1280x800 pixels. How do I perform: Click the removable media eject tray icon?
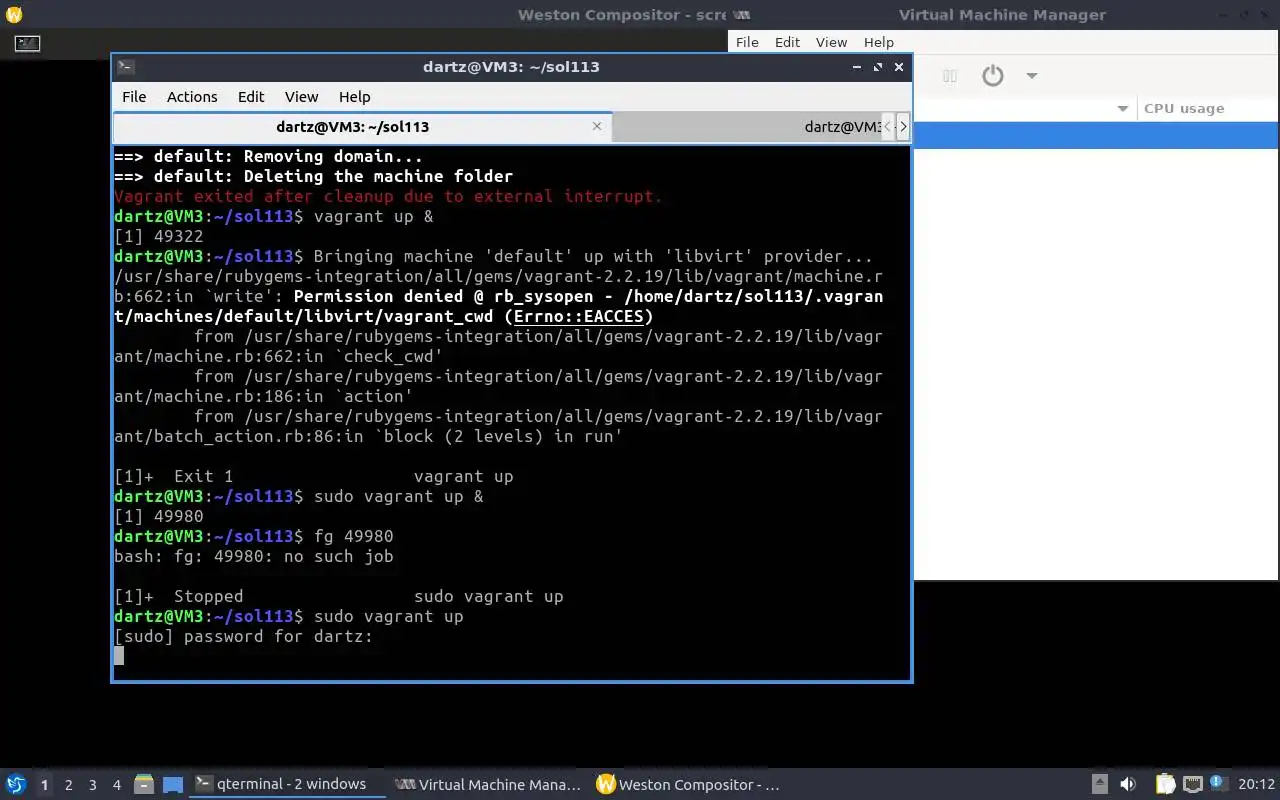pos(1099,784)
